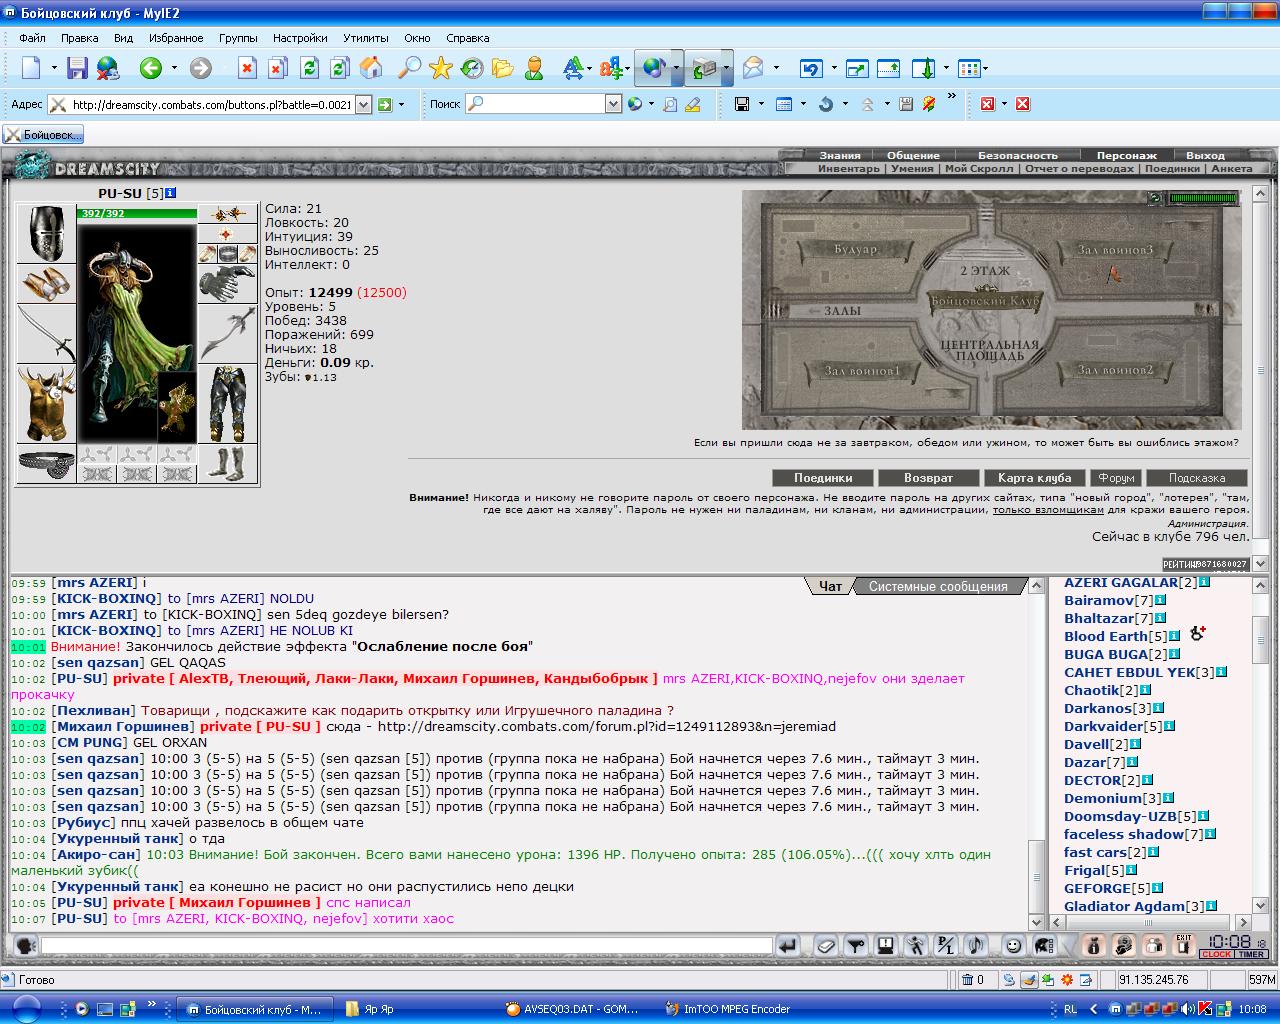Expand dropdown beside the Go arrow
1280x1024 pixels.
401,104
